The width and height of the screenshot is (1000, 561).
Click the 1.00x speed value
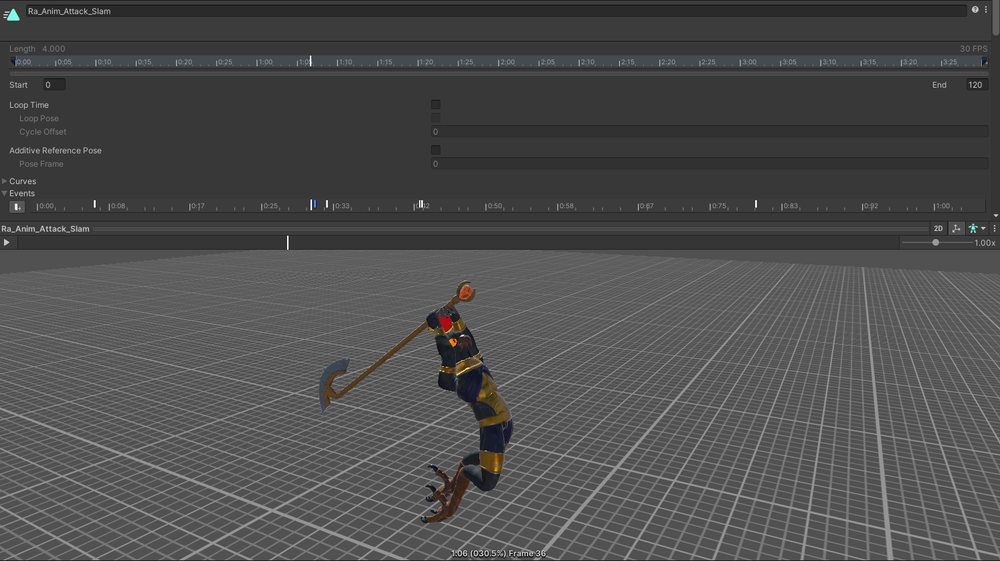click(x=985, y=242)
